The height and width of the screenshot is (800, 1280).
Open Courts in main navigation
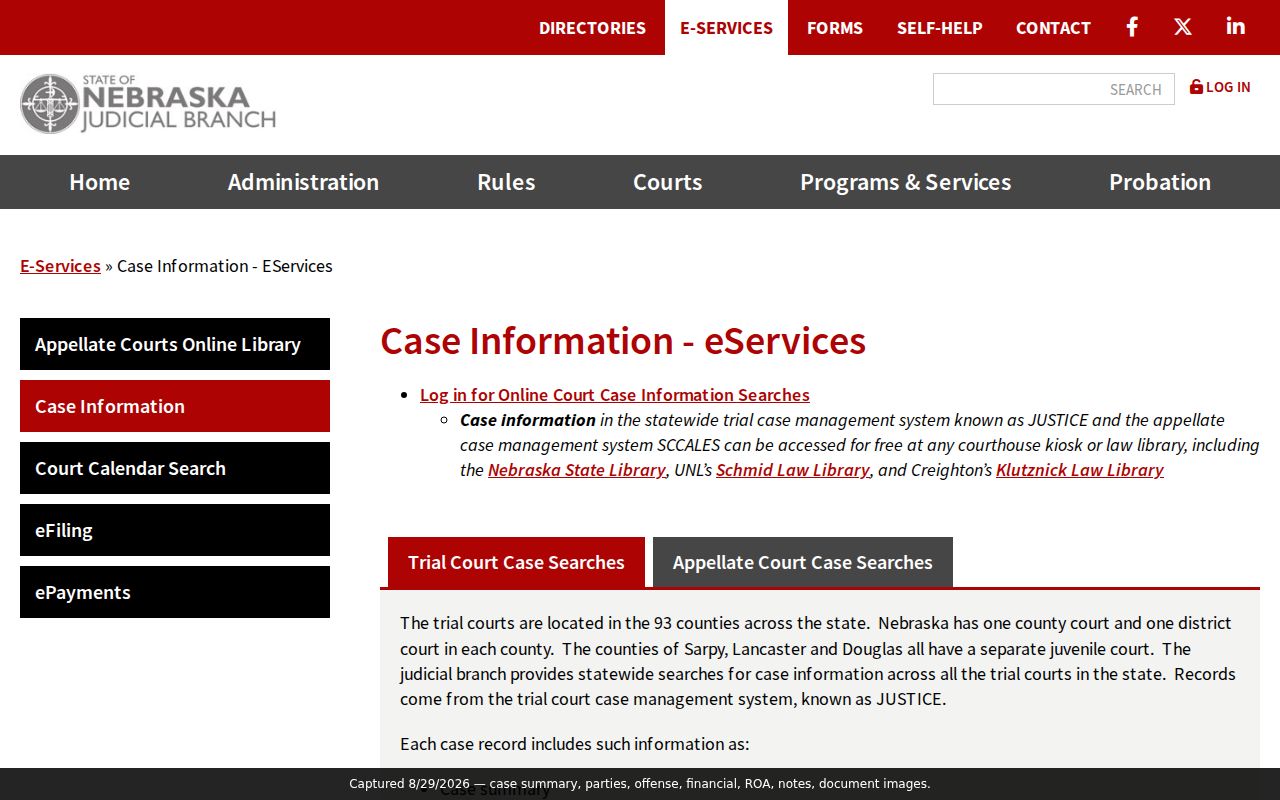668,182
